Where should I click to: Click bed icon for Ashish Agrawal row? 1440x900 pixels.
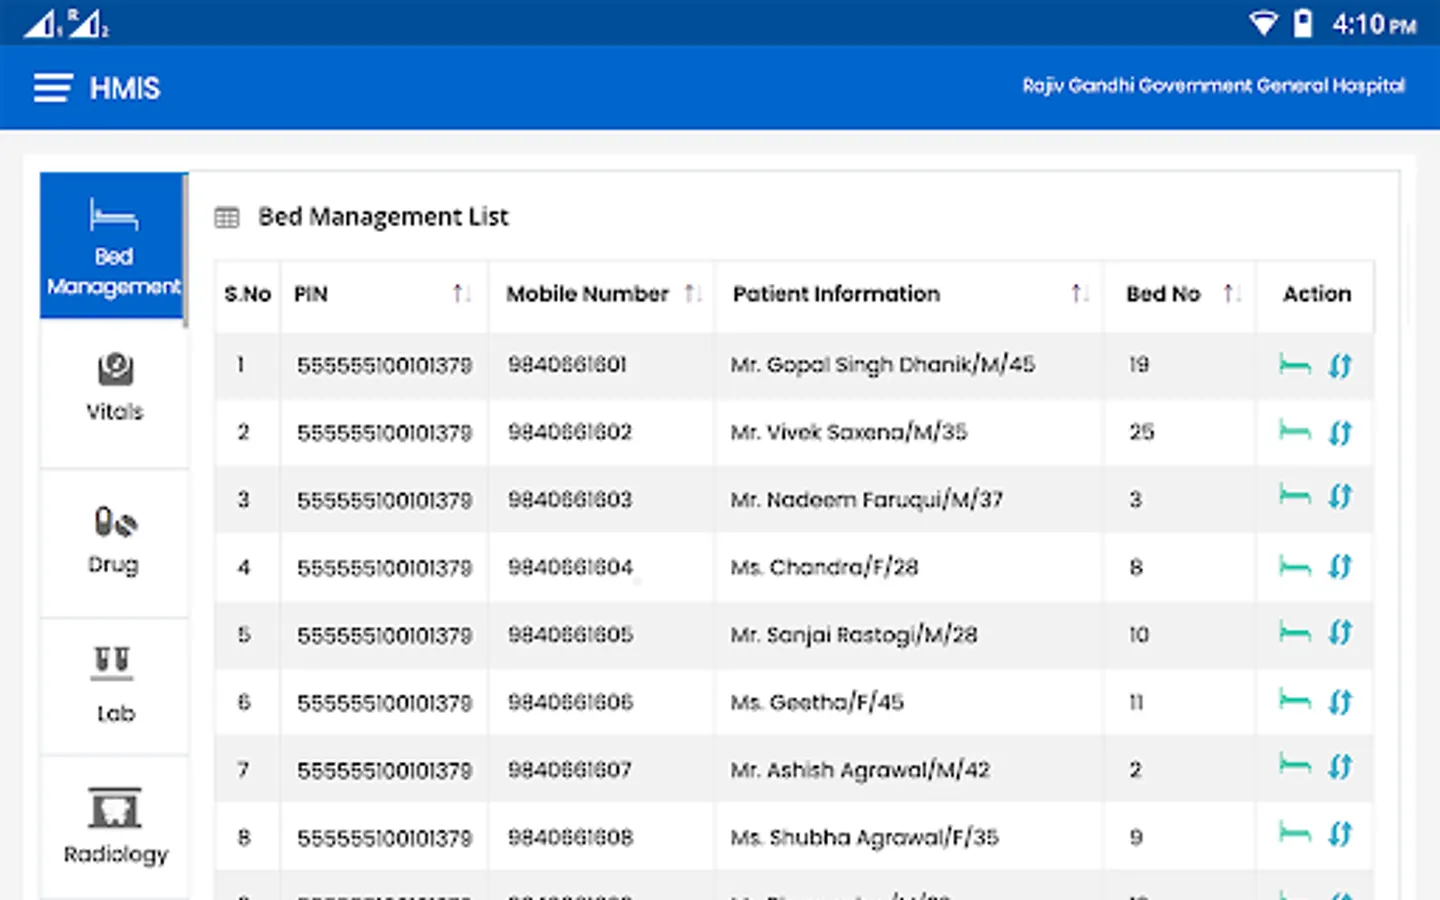1294,766
